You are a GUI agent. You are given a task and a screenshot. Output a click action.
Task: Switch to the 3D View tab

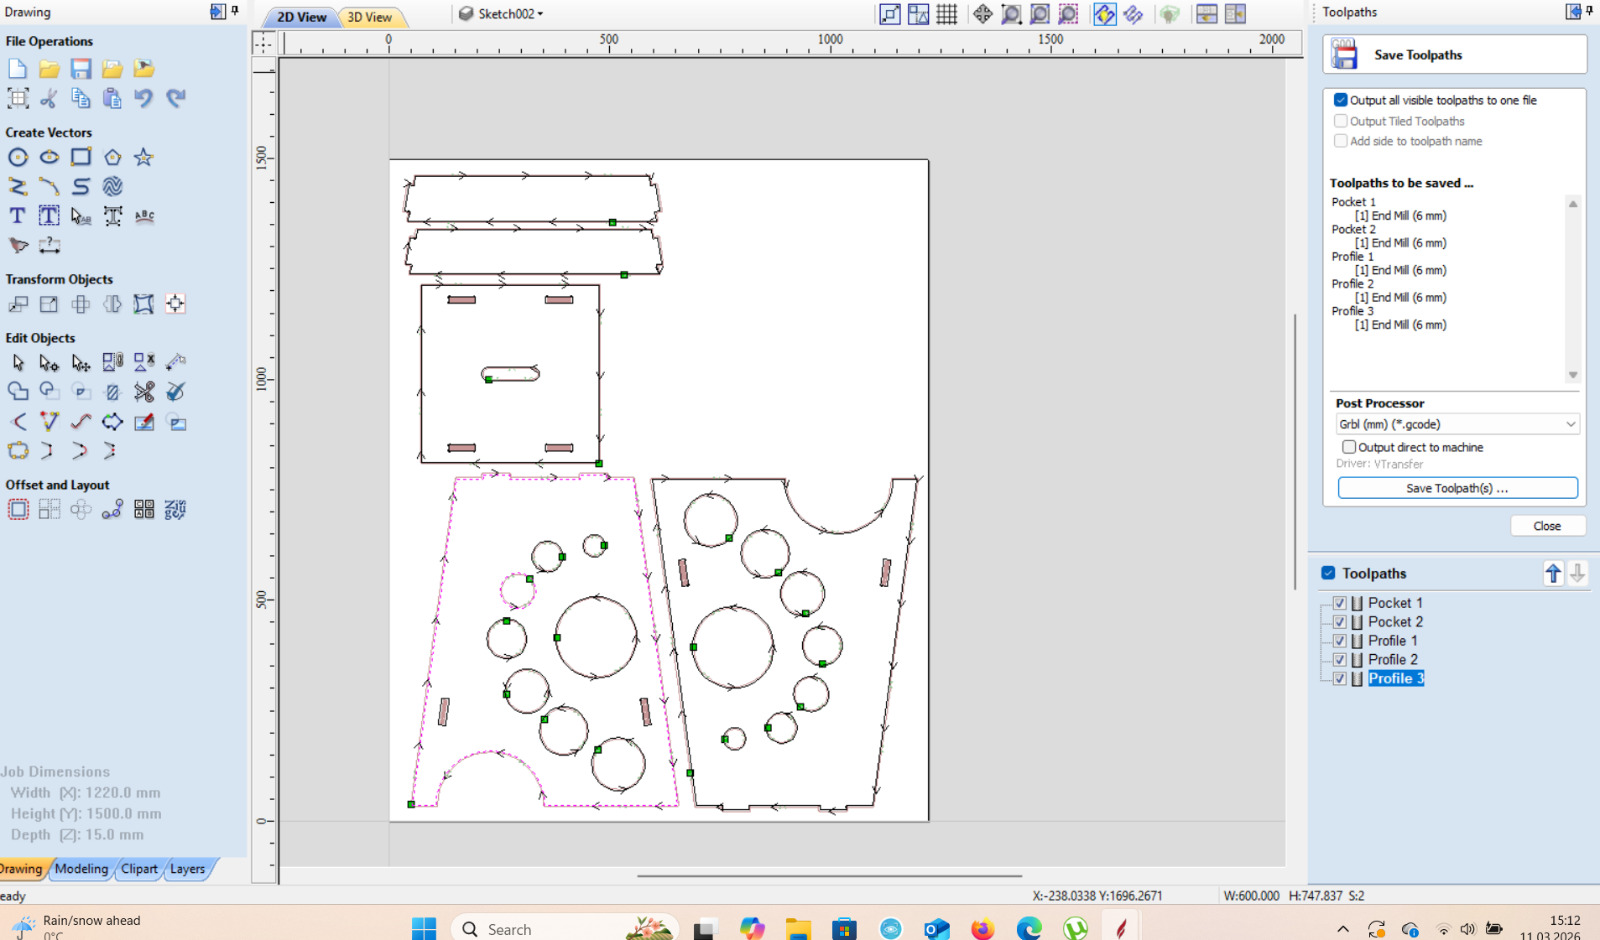point(370,17)
